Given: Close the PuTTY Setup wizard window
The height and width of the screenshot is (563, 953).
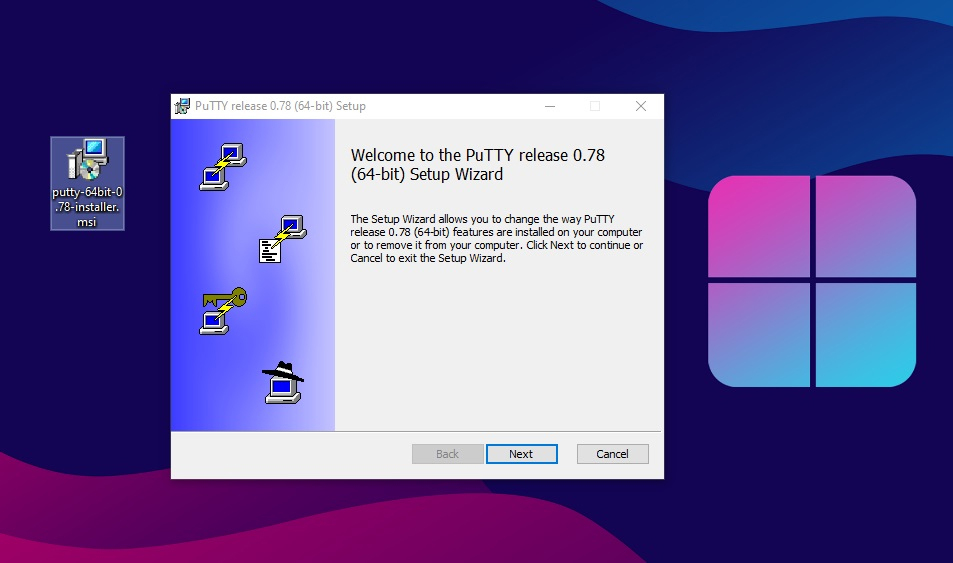Looking at the screenshot, I should point(641,106).
